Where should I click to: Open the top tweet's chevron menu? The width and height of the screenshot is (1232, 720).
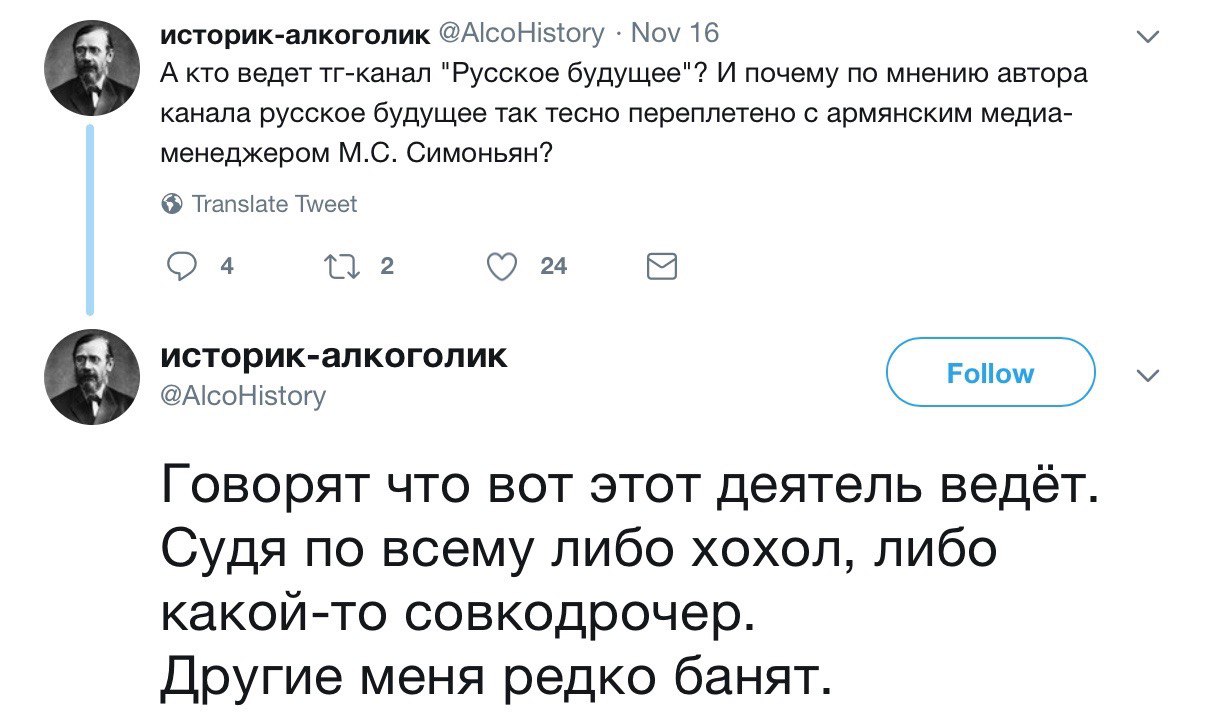coord(1149,38)
